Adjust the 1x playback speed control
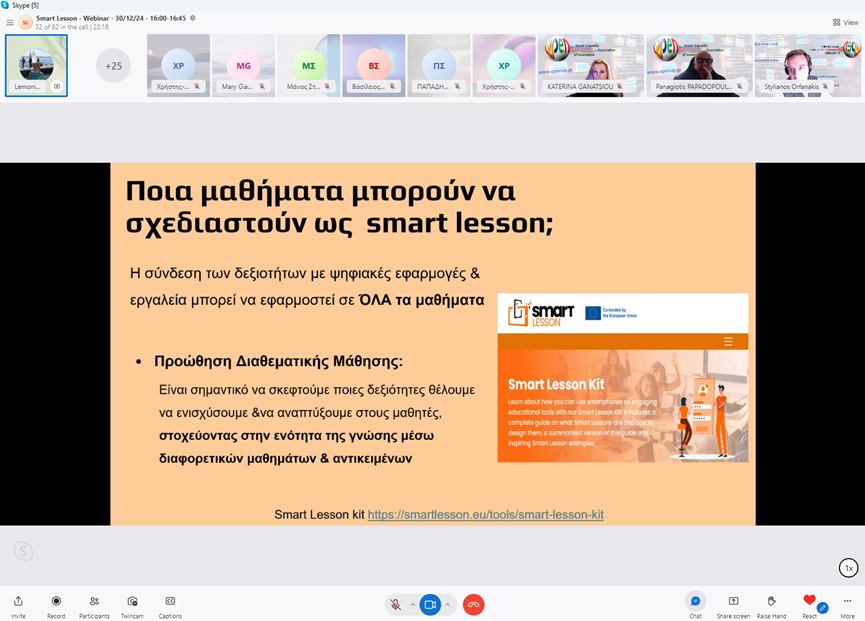 pyautogui.click(x=845, y=567)
